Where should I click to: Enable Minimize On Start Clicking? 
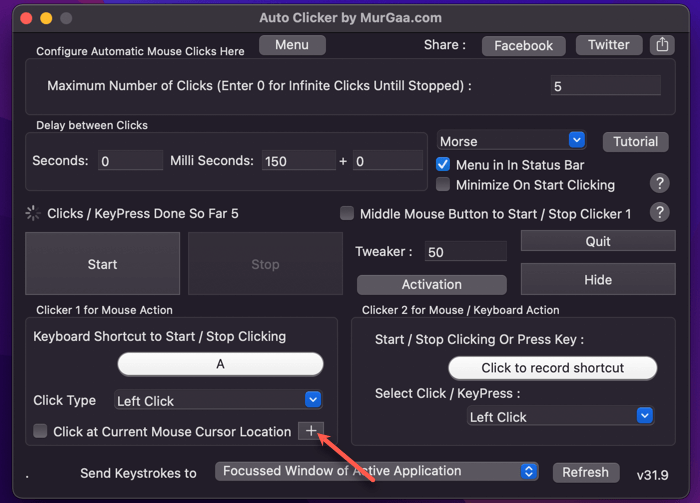(443, 184)
